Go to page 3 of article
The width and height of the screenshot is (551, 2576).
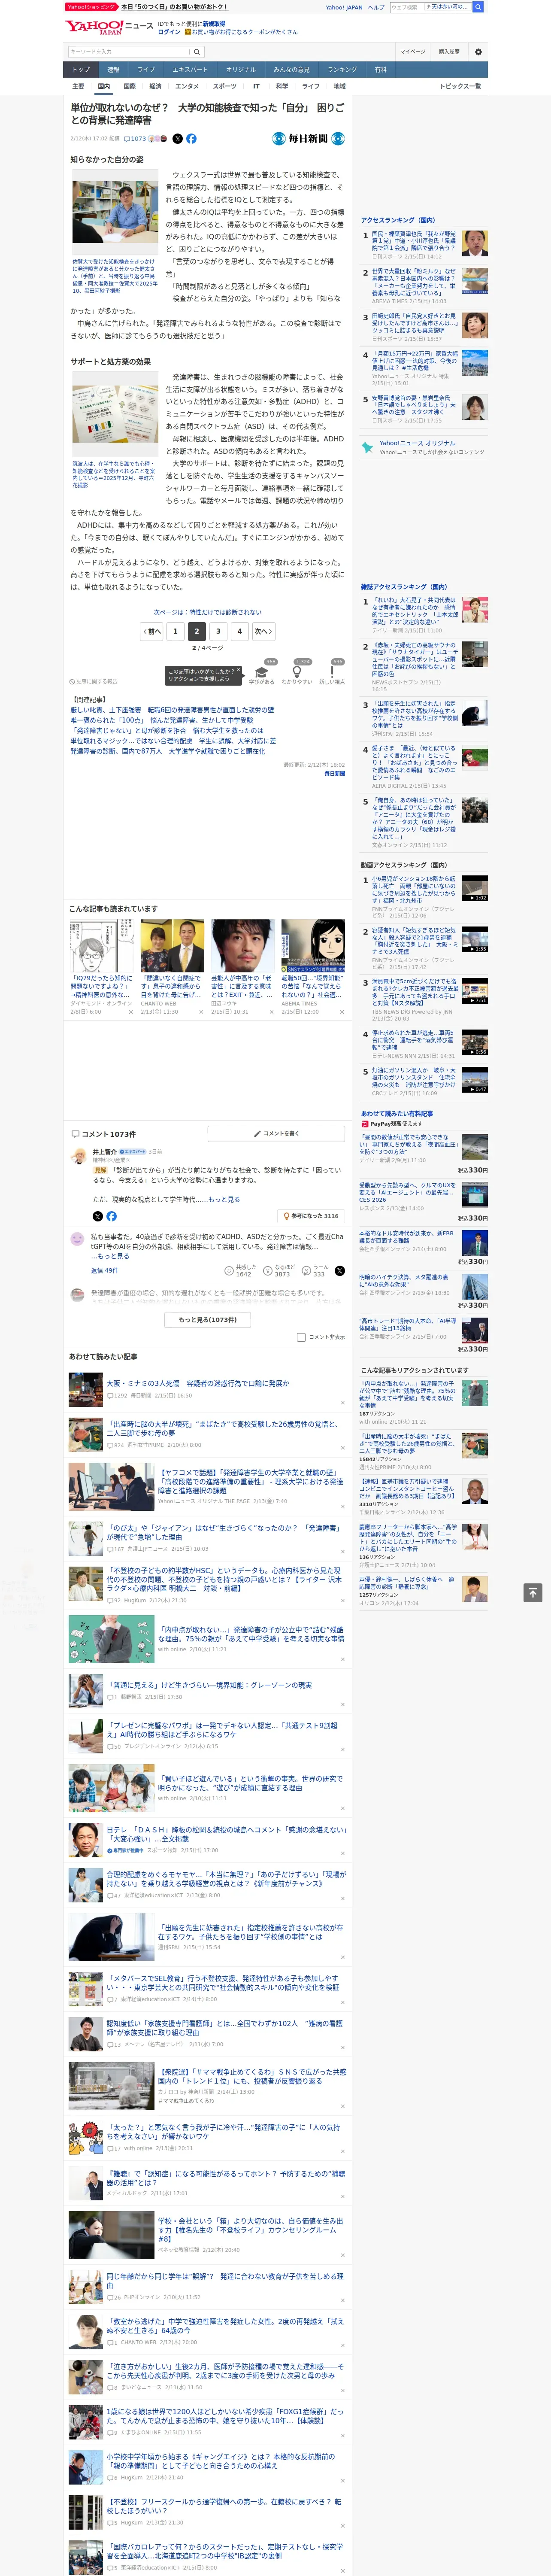218,631
